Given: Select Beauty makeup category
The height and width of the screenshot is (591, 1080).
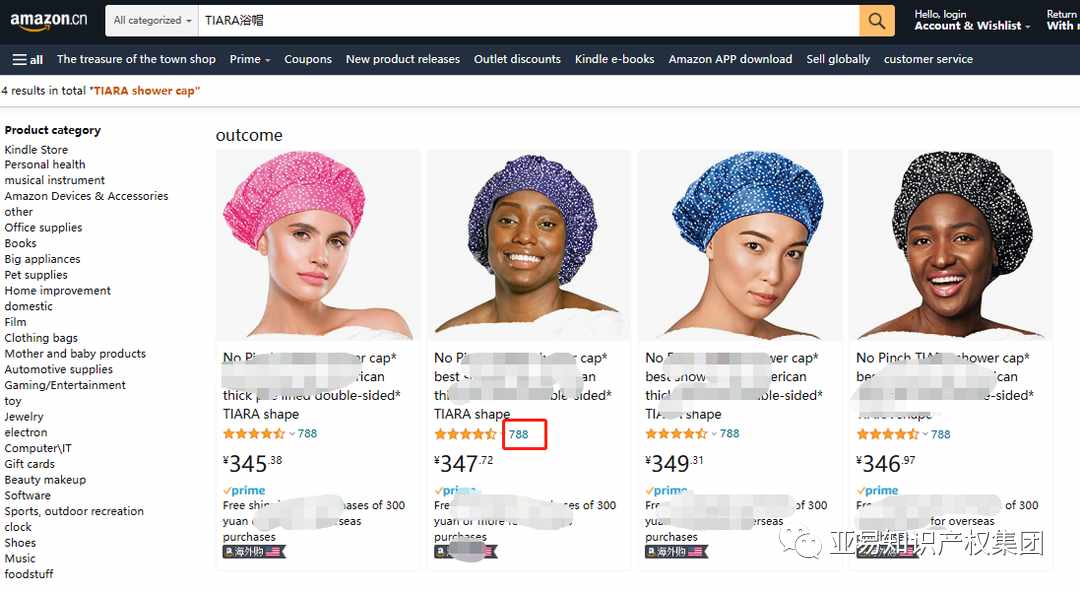Looking at the screenshot, I should pyautogui.click(x=45, y=479).
